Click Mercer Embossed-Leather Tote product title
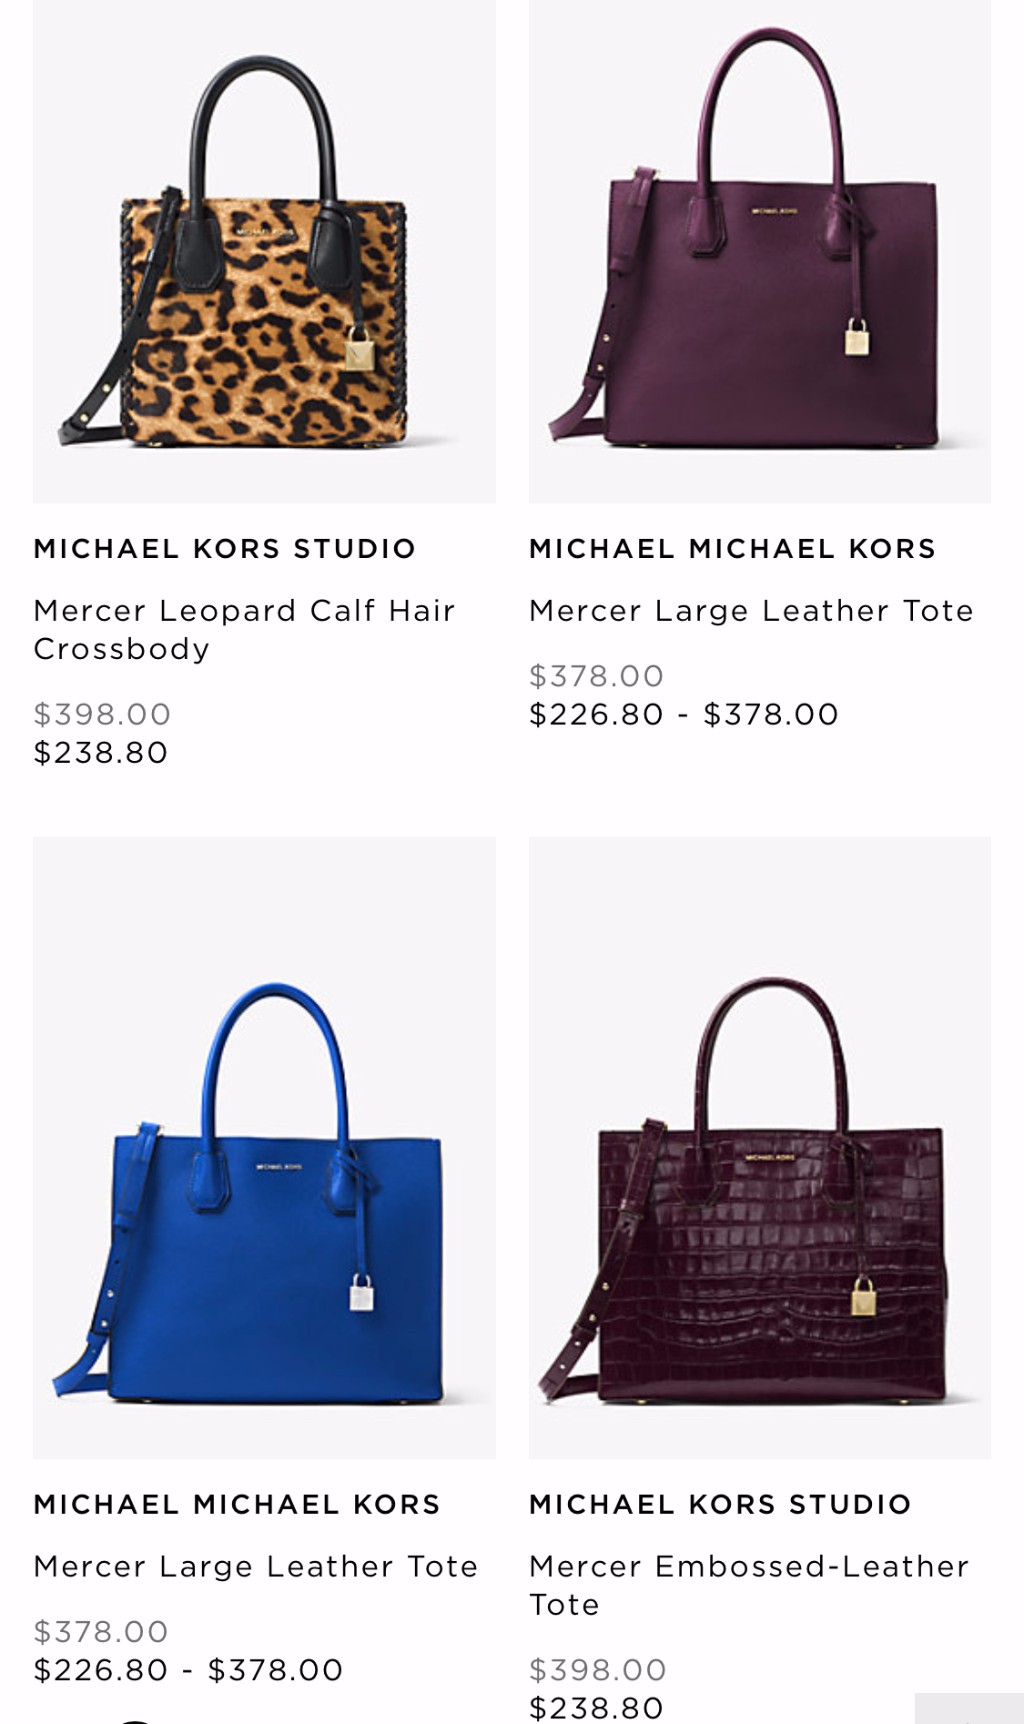This screenshot has height=1724, width=1024. click(749, 1585)
